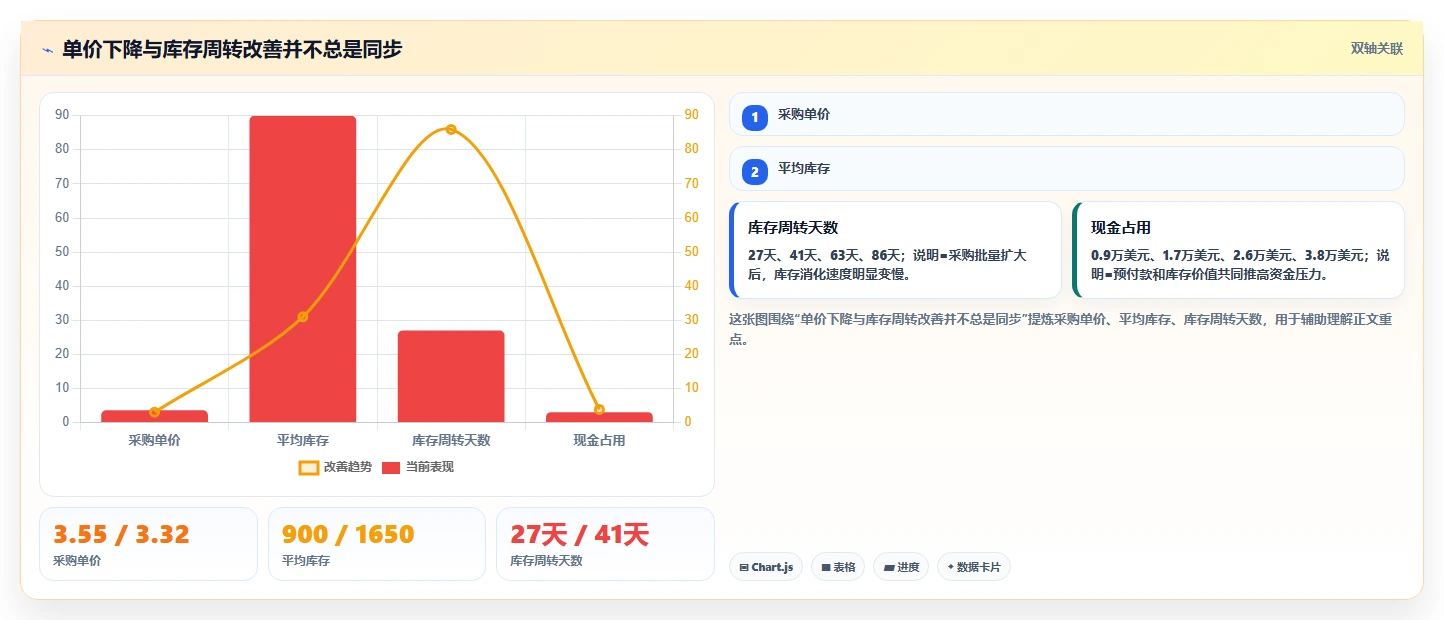The width and height of the screenshot is (1444, 620).
Task: Click the text 27天、41天、63天、86天
Action: tap(826, 255)
